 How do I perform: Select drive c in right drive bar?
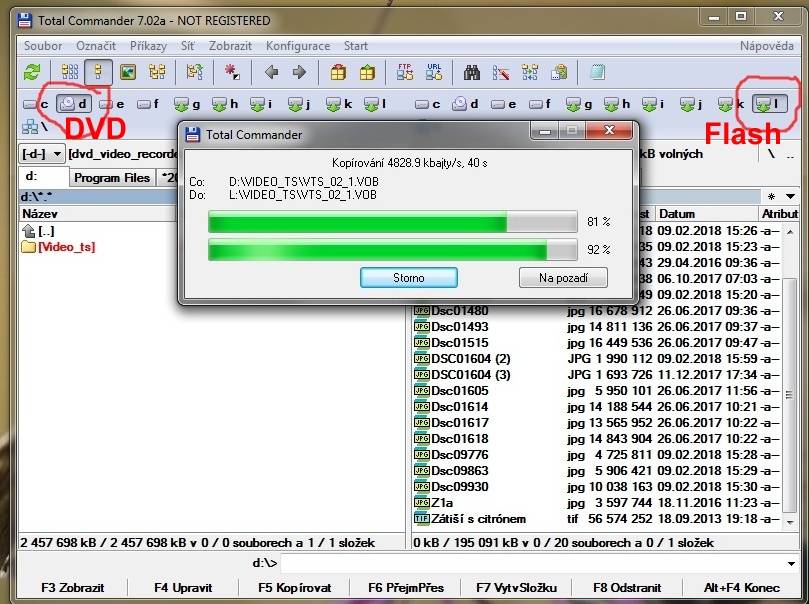click(428, 104)
